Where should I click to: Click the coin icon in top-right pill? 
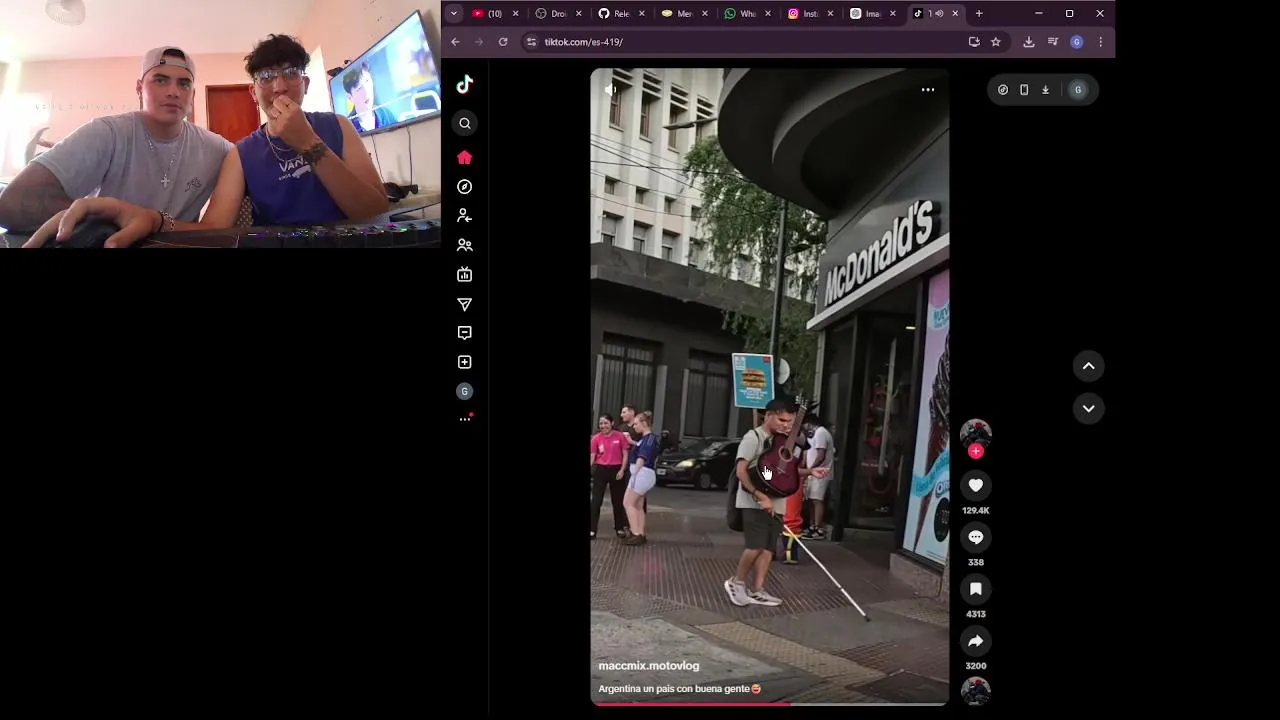[1003, 90]
